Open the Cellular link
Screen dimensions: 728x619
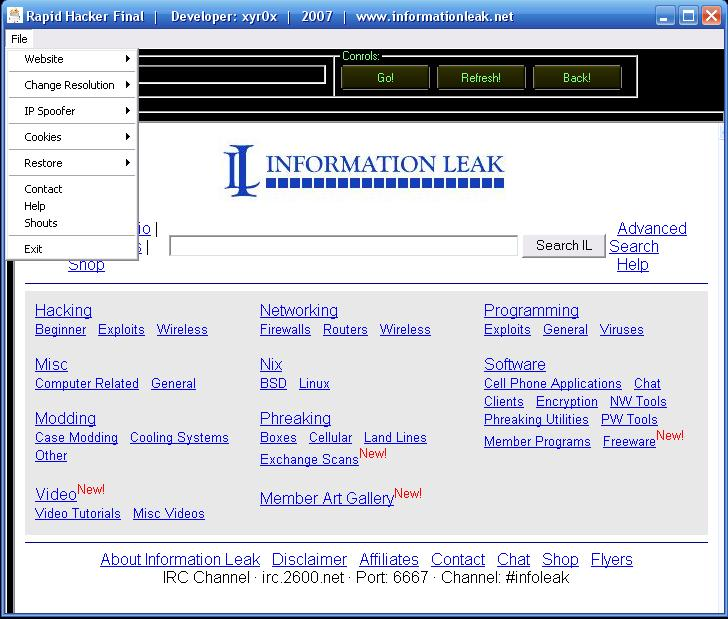coord(331,438)
